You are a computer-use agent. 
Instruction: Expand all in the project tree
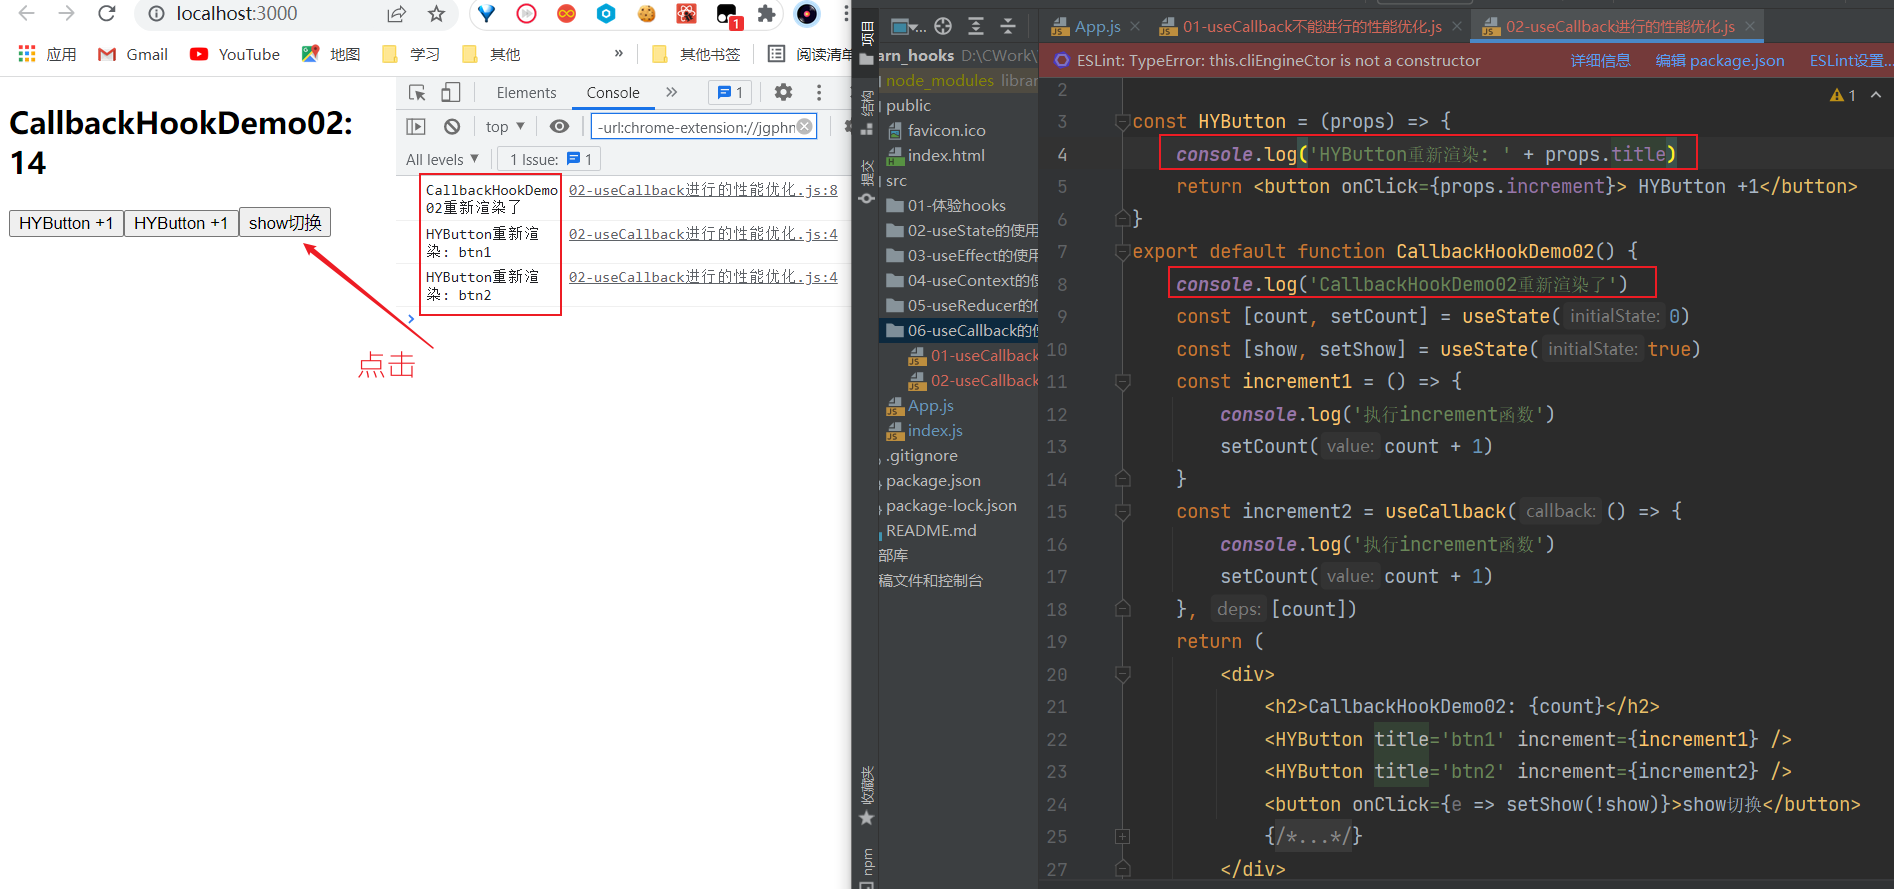(x=976, y=26)
